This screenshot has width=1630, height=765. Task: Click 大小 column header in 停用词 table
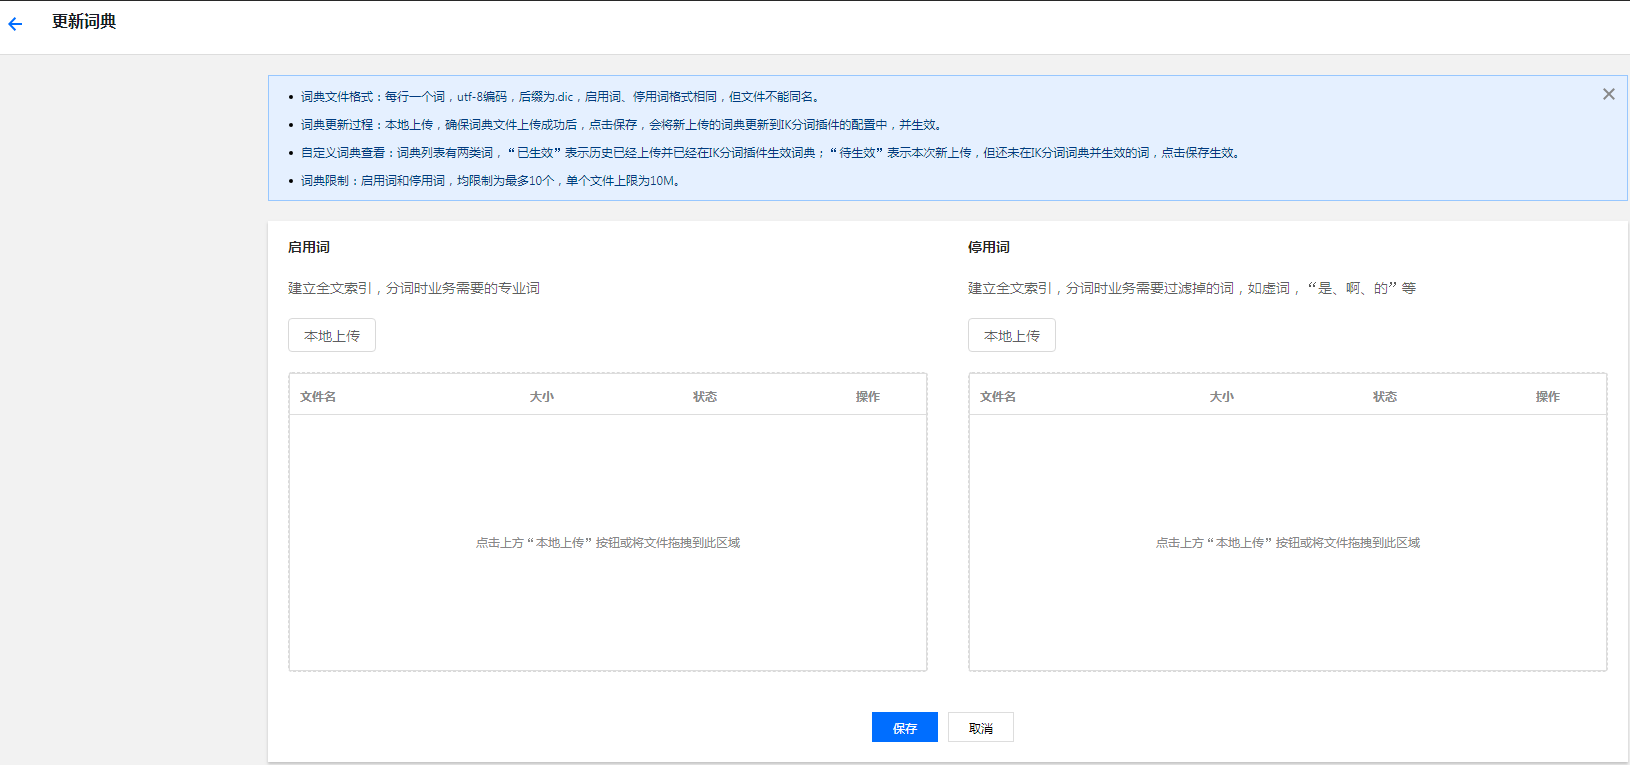pos(1222,397)
